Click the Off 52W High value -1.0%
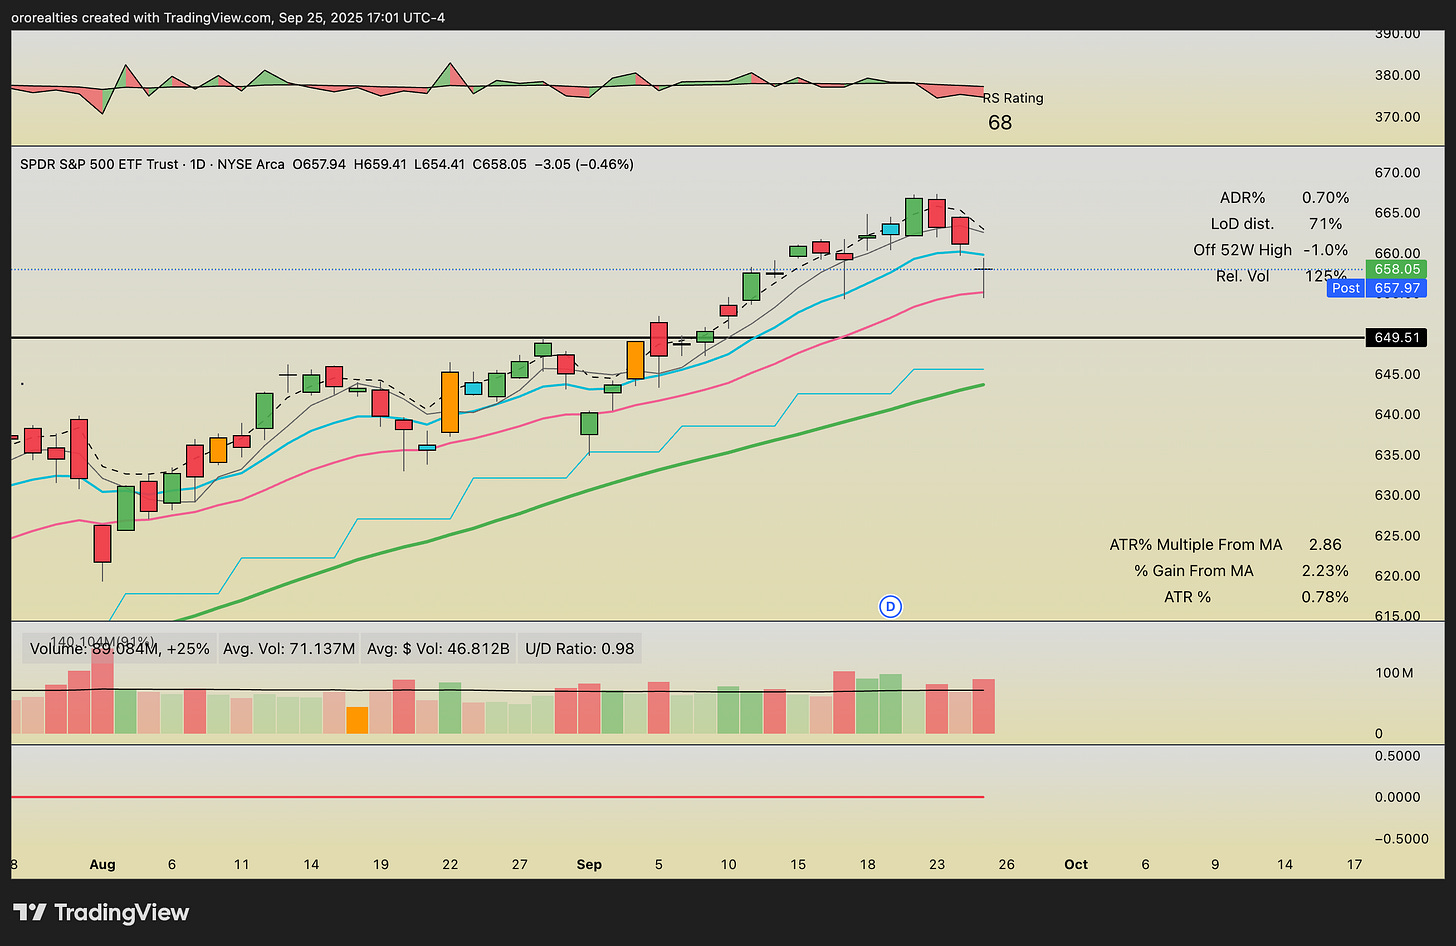The width and height of the screenshot is (1456, 946). click(x=1325, y=250)
